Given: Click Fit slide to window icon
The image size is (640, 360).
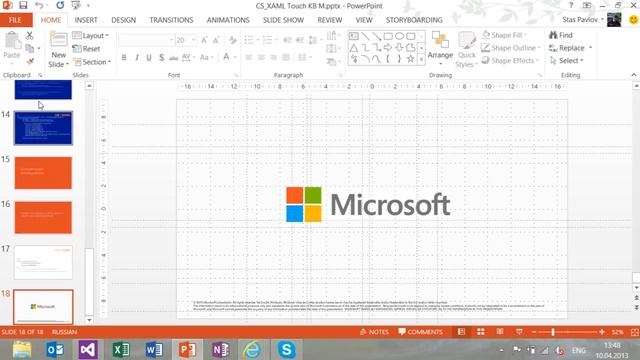Looking at the screenshot, I should [635, 332].
